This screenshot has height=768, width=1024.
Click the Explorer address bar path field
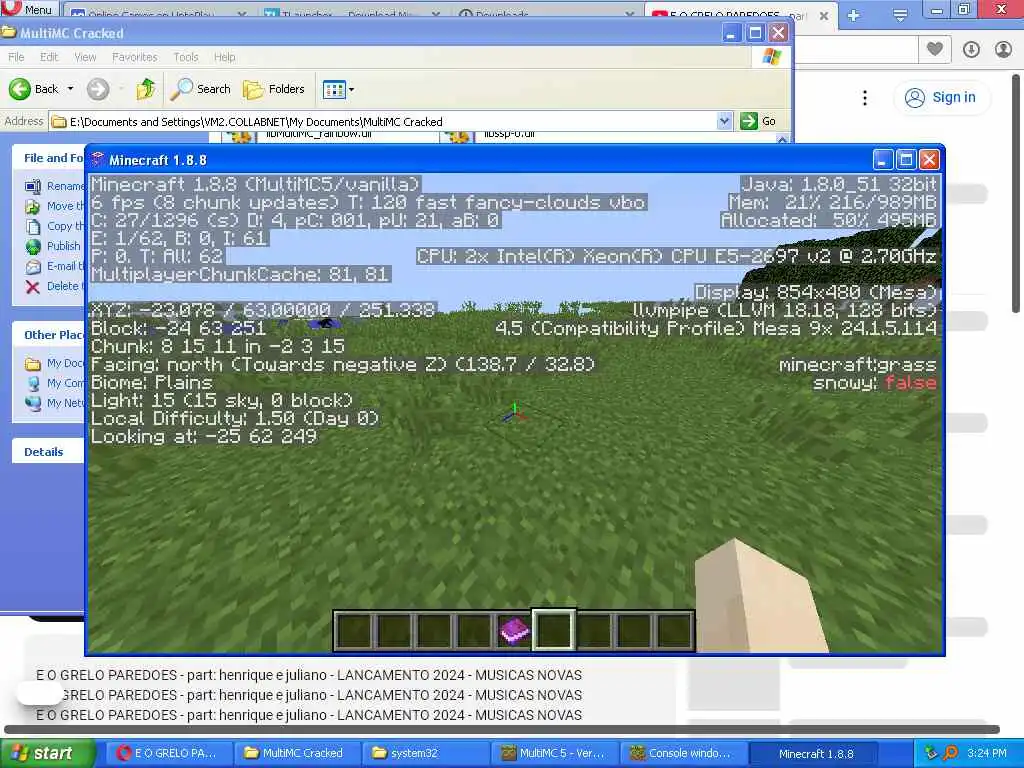pyautogui.click(x=384, y=121)
